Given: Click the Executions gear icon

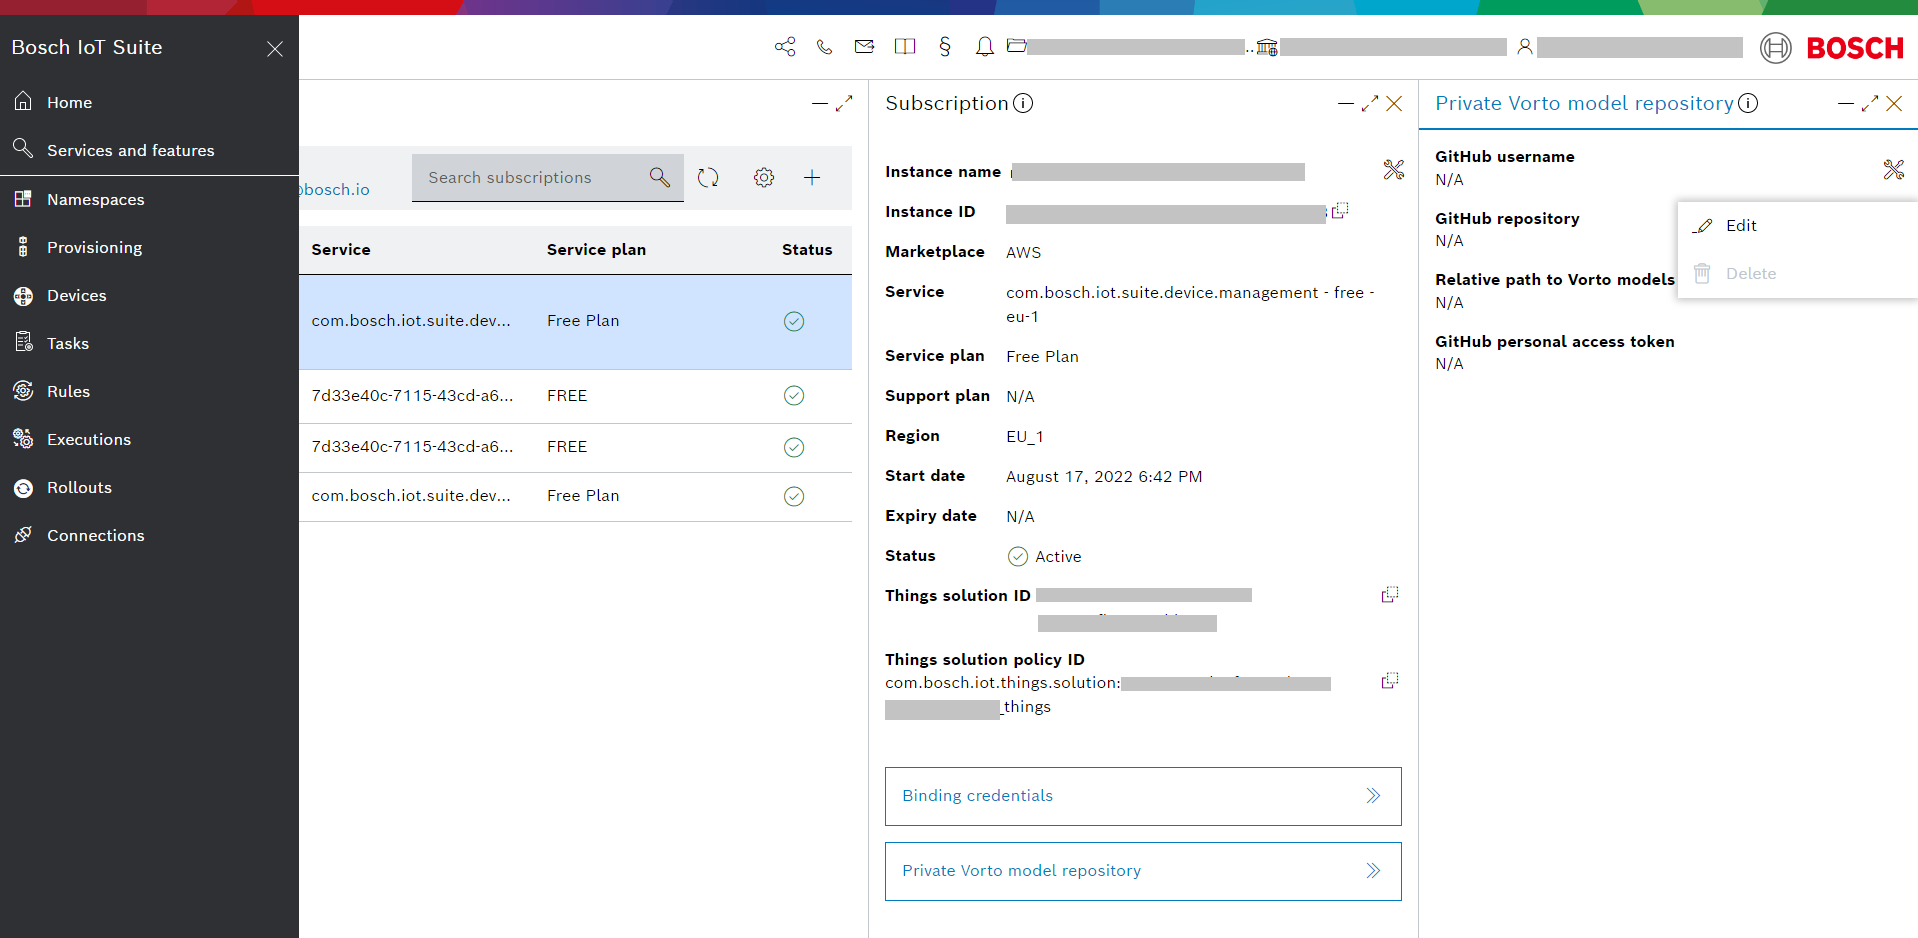Looking at the screenshot, I should coord(23,439).
